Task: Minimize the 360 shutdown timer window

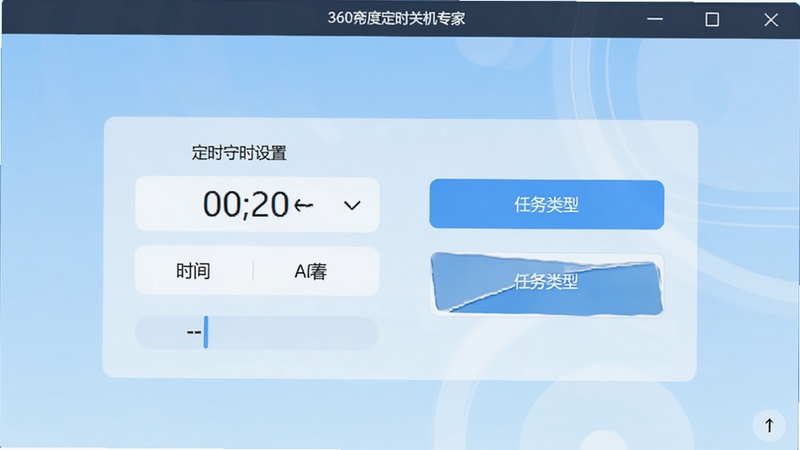Action: pos(655,19)
